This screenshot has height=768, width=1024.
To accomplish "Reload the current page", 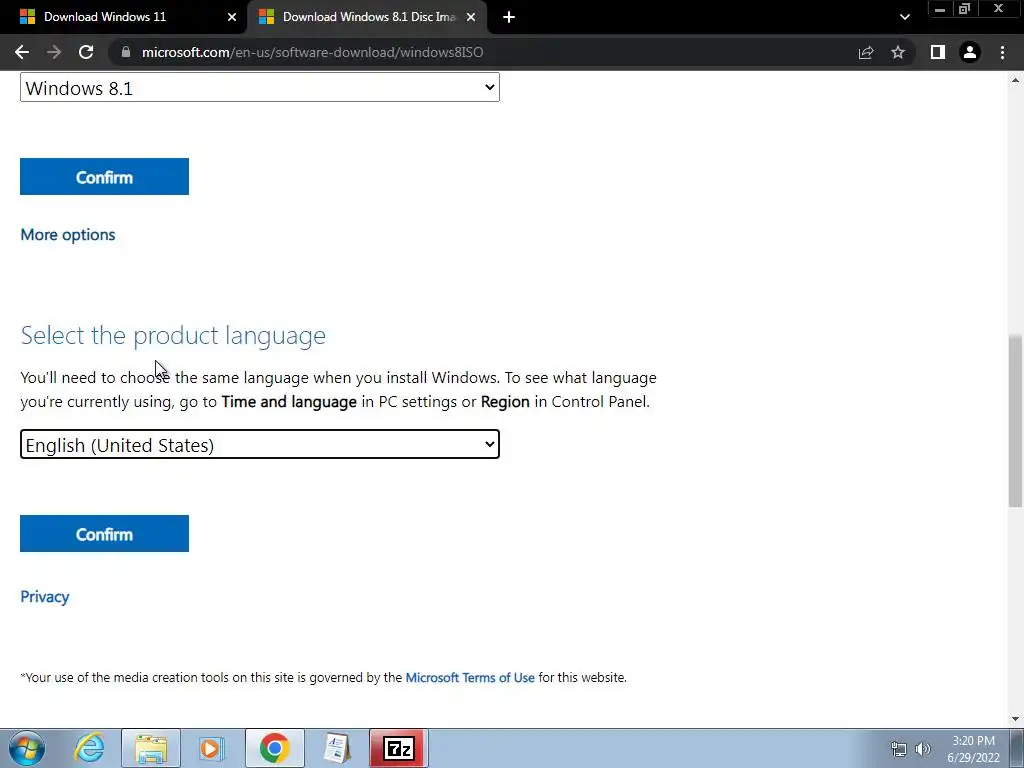I will coord(86,52).
